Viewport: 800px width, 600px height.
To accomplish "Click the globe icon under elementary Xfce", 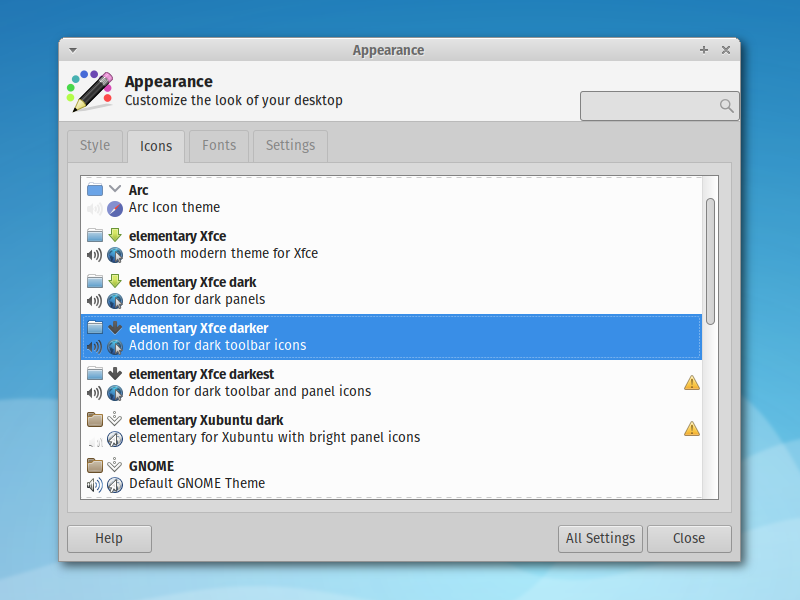I will coord(115,255).
